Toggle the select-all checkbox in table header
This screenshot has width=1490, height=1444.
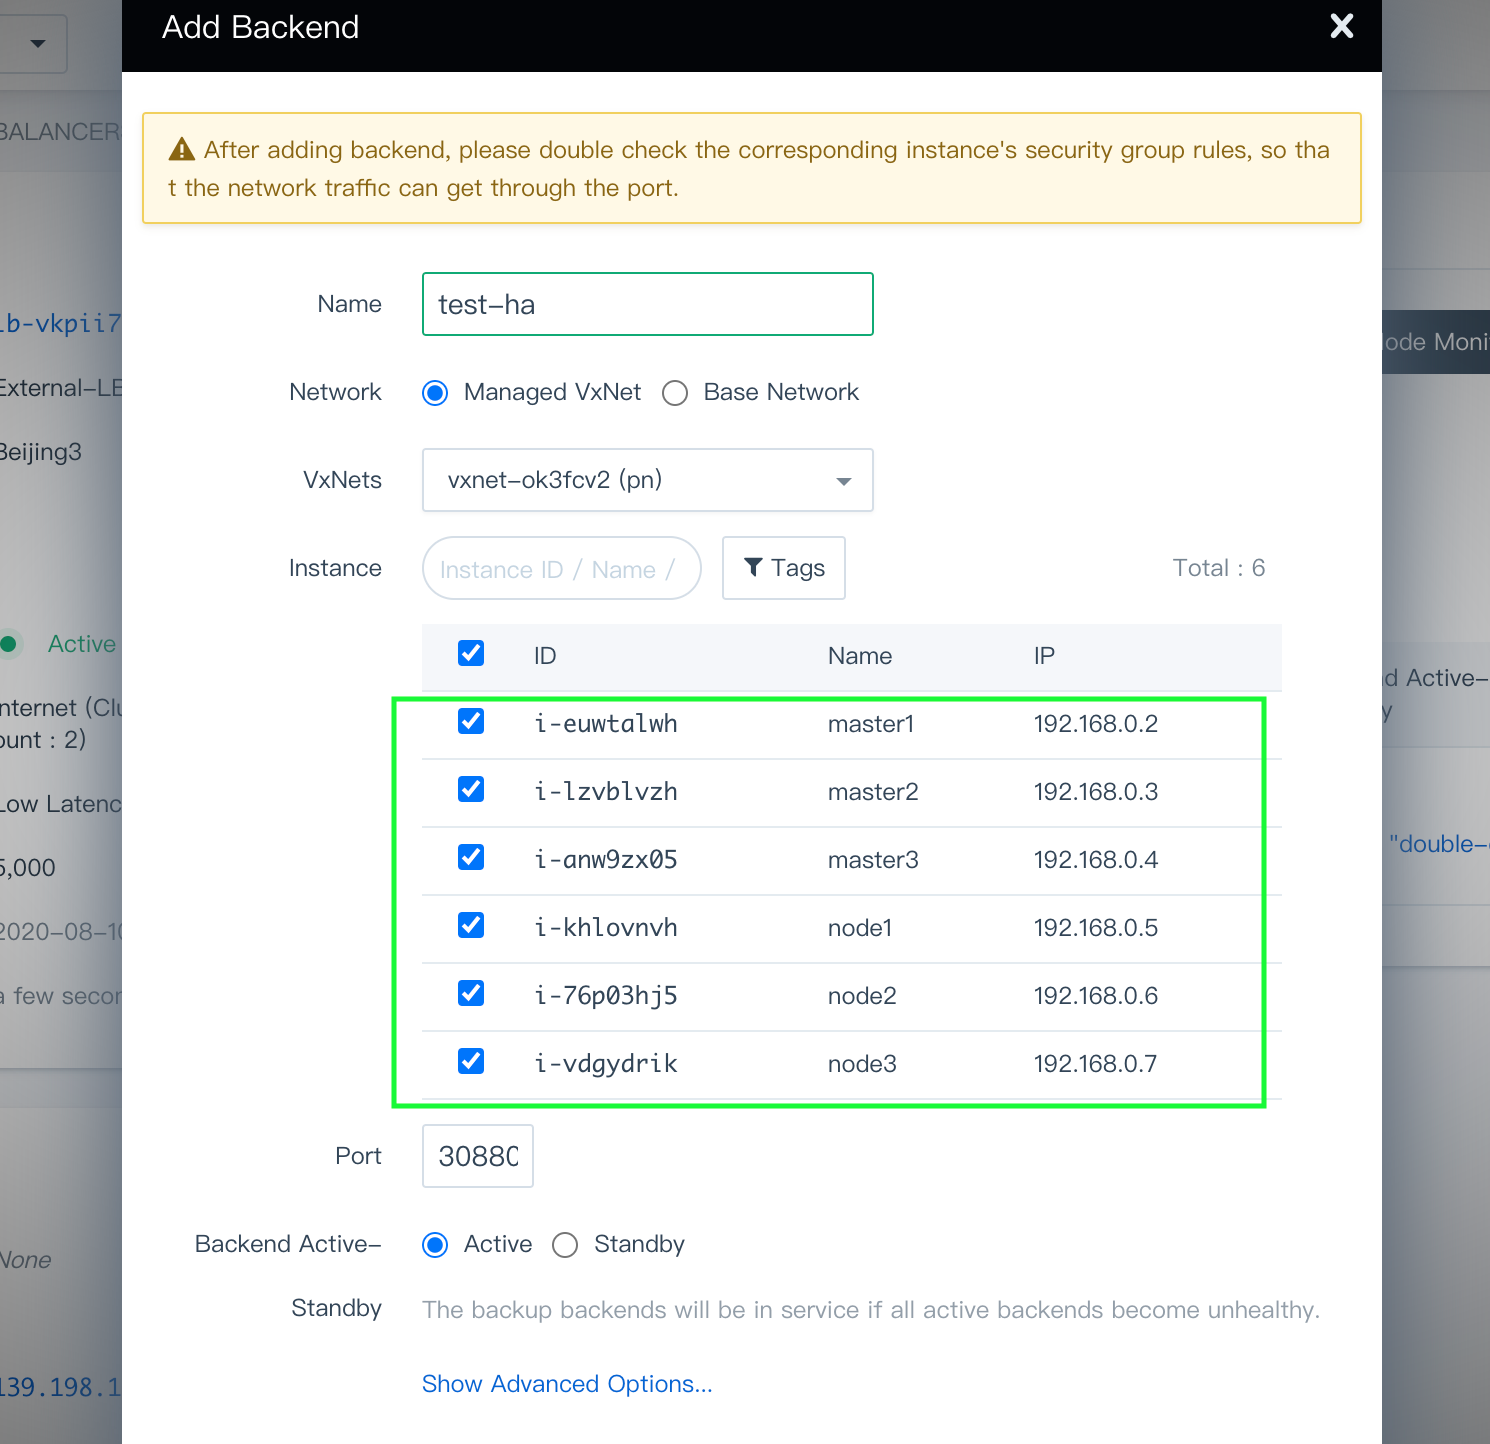(471, 654)
